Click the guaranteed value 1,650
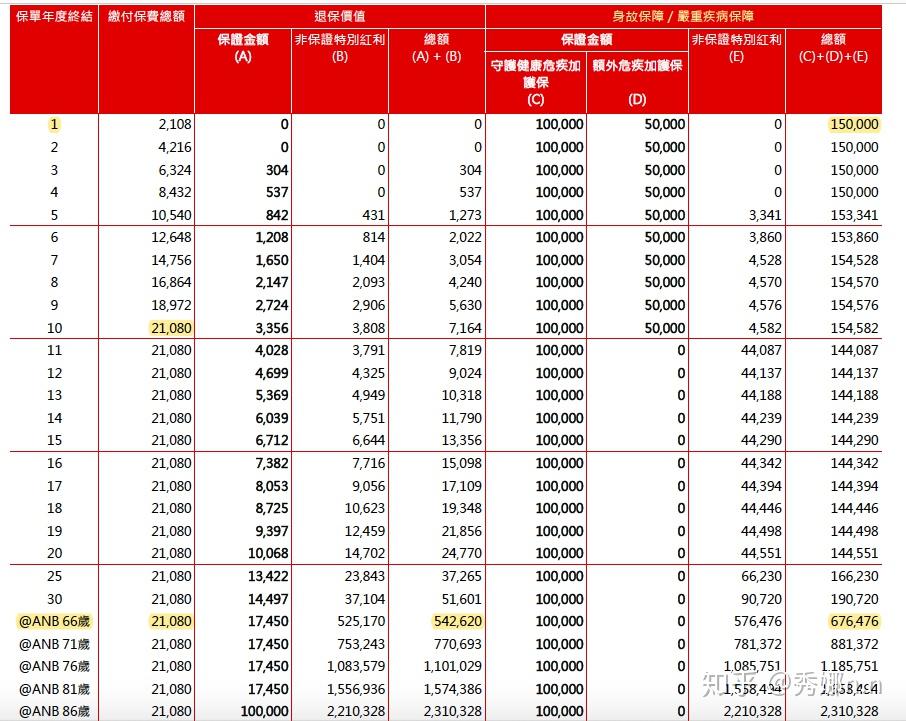The image size is (906, 721). pyautogui.click(x=272, y=260)
